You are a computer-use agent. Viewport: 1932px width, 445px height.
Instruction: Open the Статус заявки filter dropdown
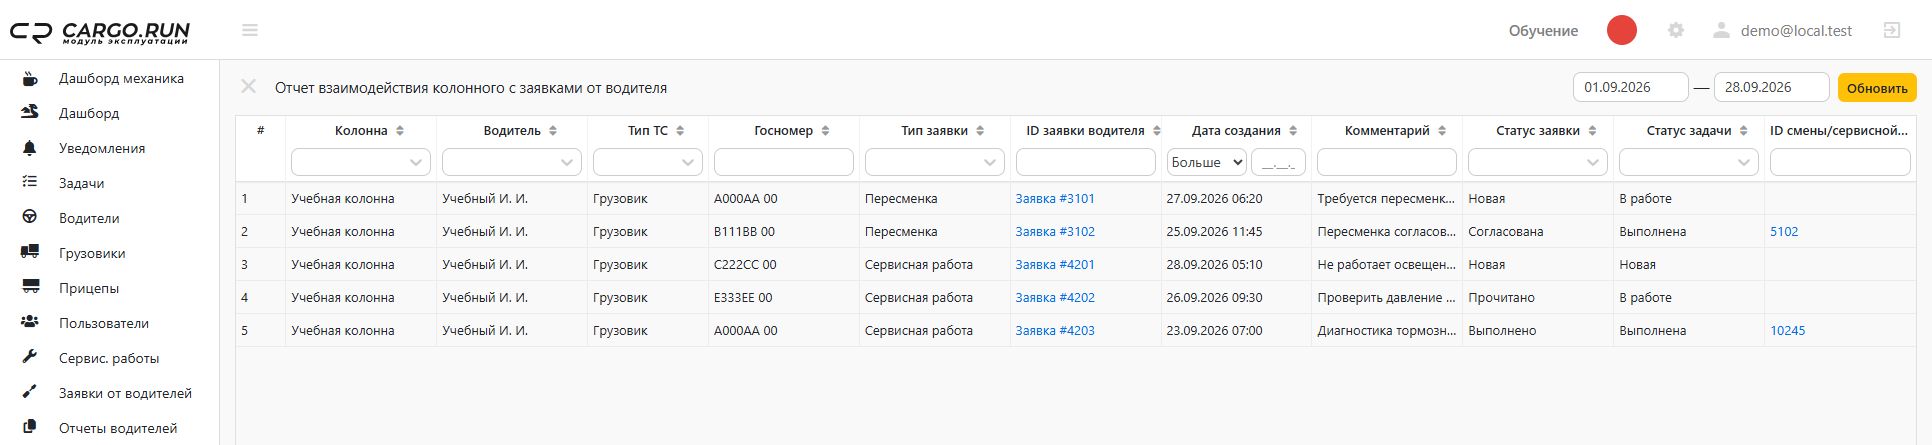point(1538,162)
